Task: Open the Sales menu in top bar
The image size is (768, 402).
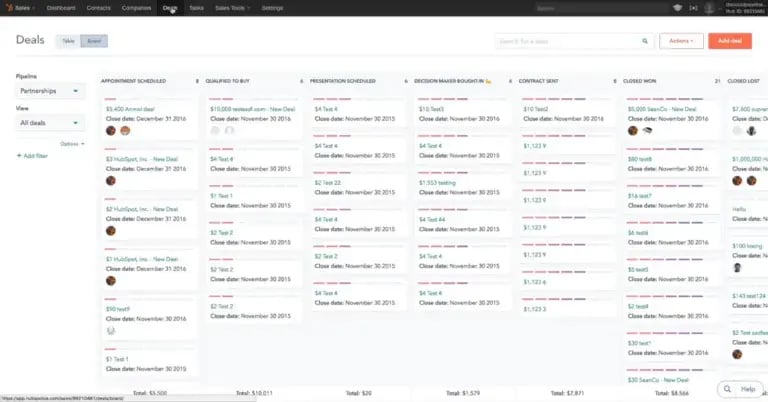Action: click(23, 8)
